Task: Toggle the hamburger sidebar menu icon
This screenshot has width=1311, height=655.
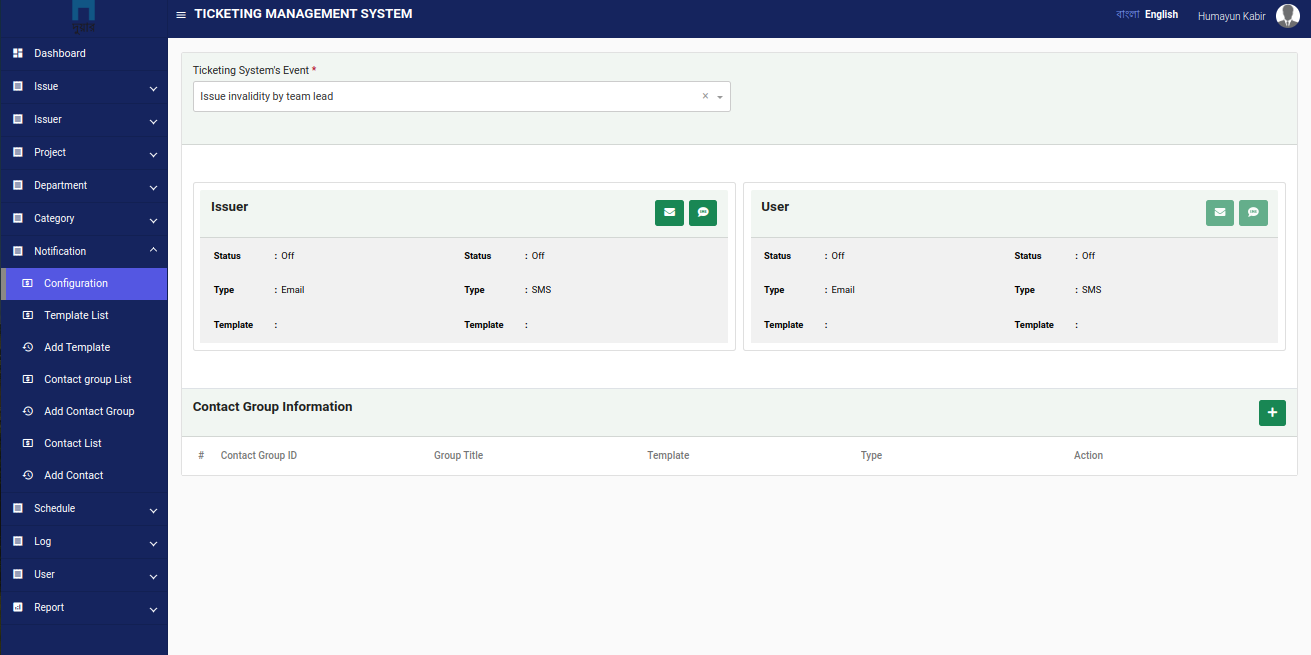Action: point(181,15)
